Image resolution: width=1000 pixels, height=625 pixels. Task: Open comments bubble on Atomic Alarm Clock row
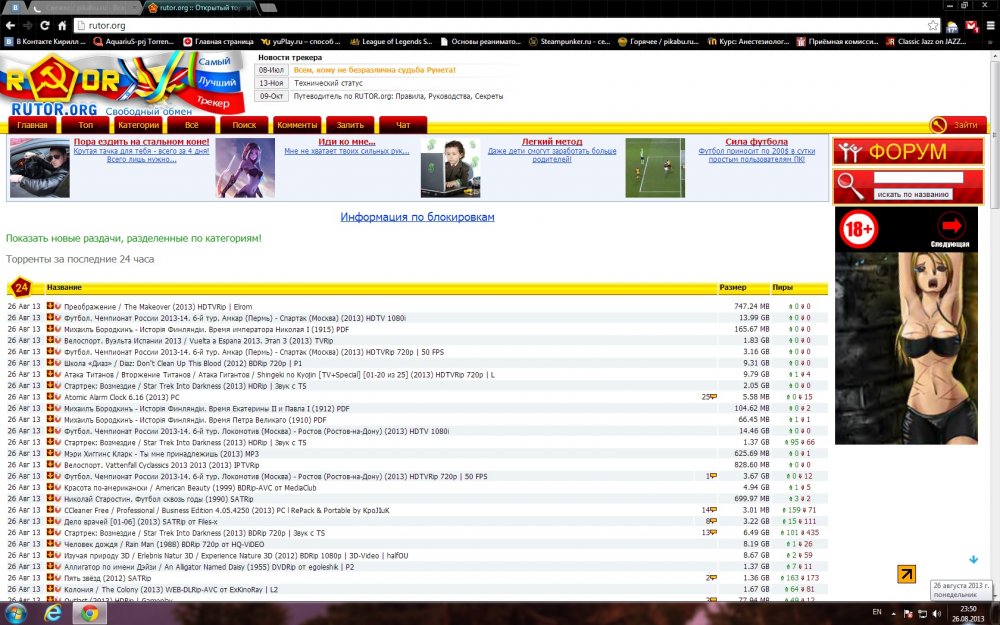coord(714,397)
